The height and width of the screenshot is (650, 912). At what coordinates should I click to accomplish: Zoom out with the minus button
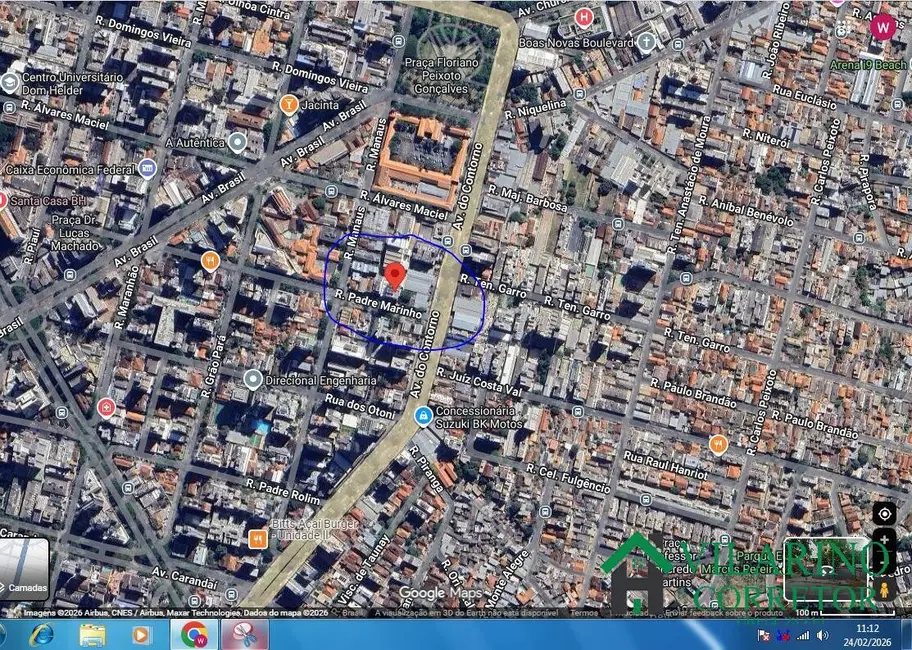click(884, 562)
